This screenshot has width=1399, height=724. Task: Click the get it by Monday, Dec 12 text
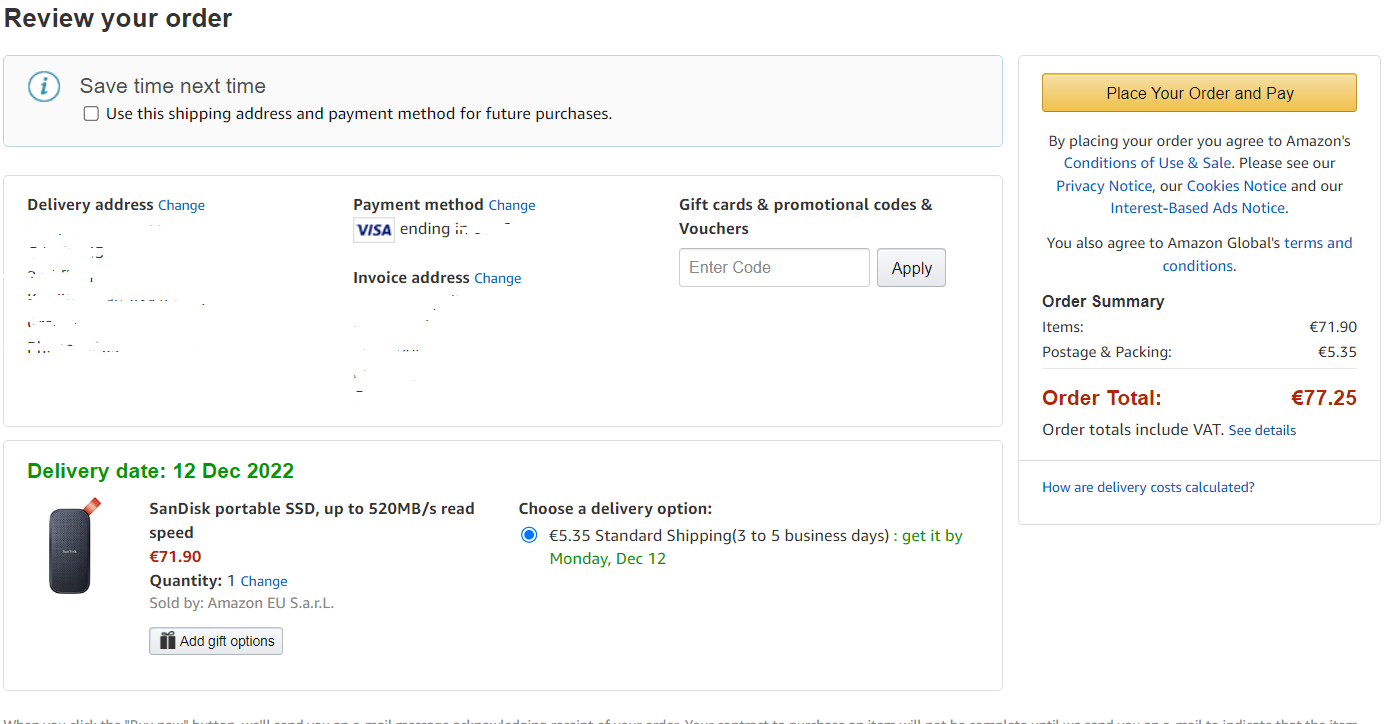[x=756, y=547]
